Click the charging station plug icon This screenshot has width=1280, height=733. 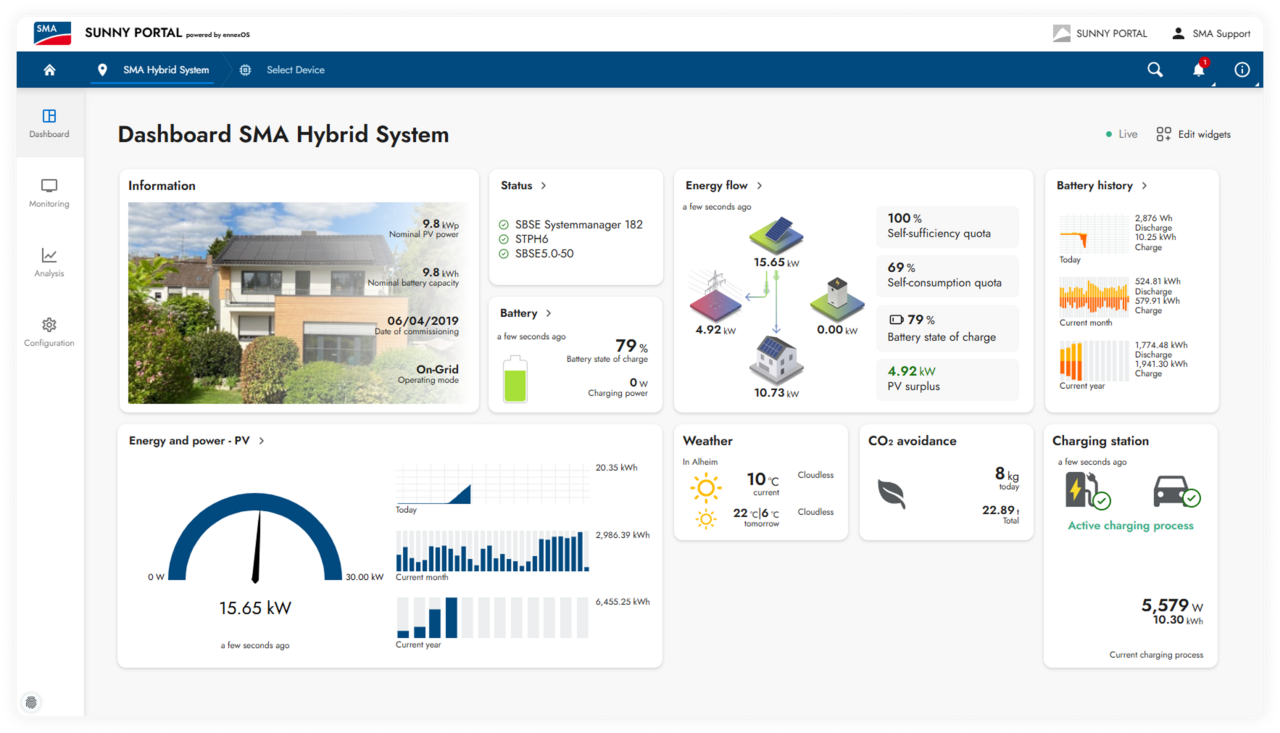1088,490
